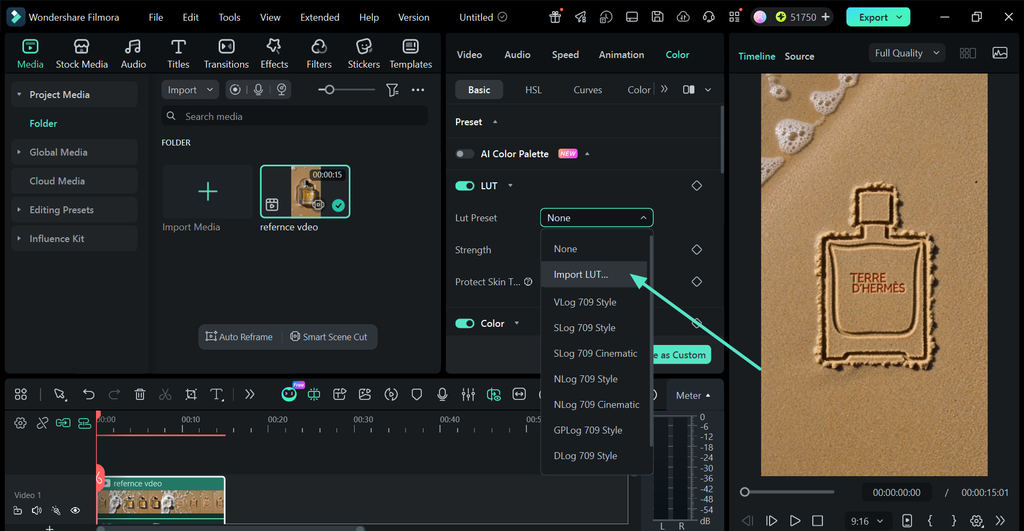Open the Media tab
The width and height of the screenshot is (1024, 531).
(x=30, y=54)
